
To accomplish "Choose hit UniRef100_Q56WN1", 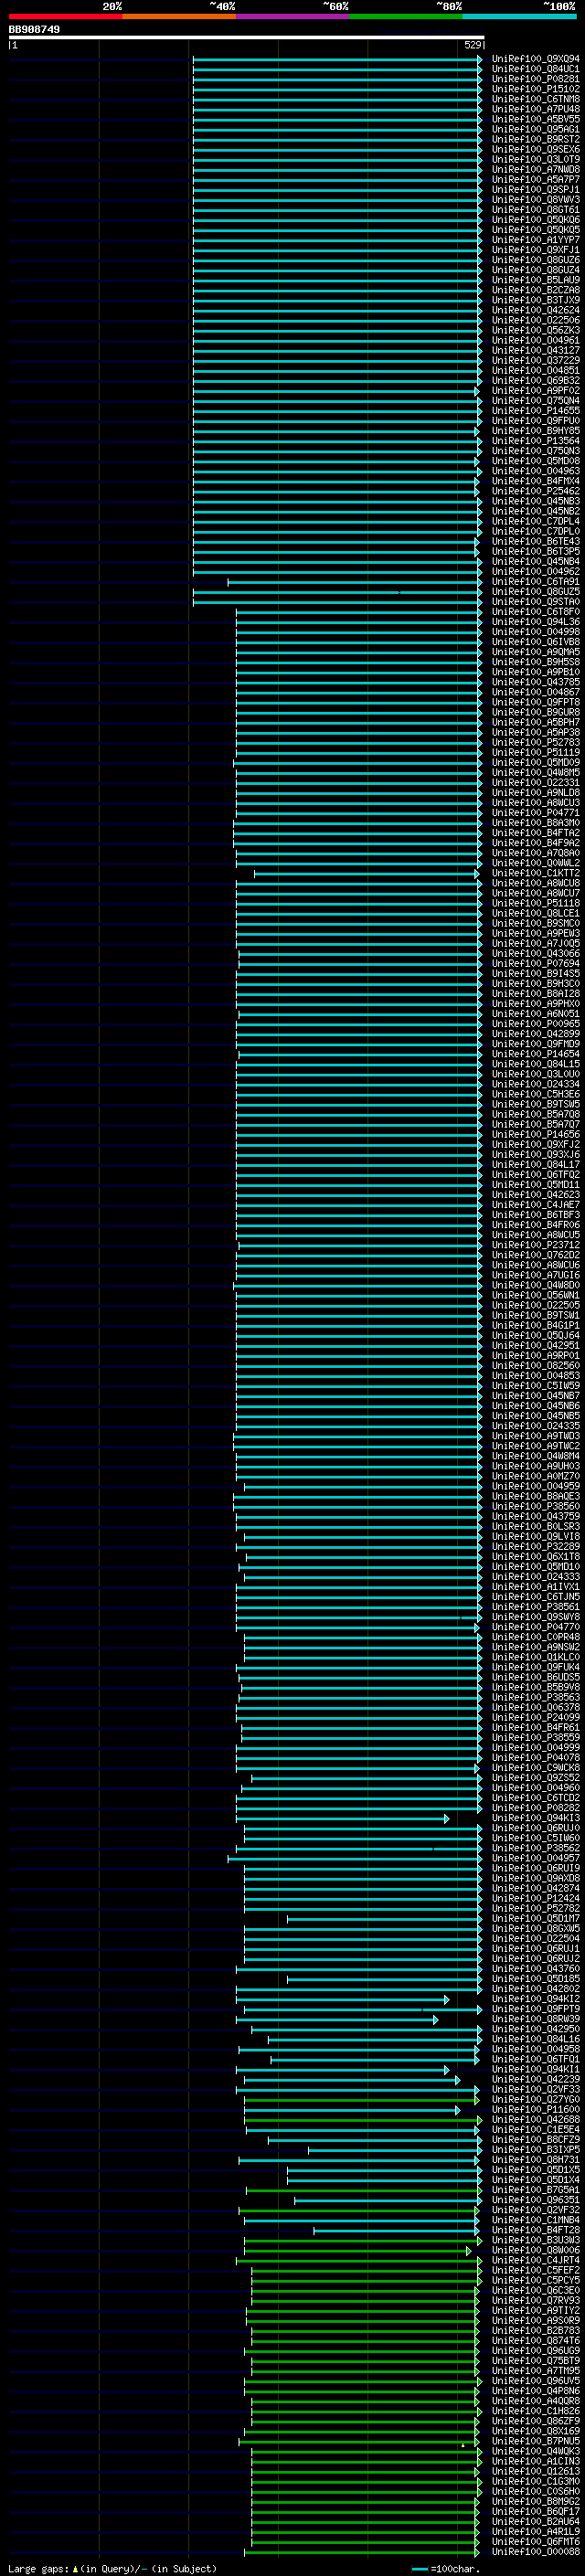I will [x=536, y=1295].
